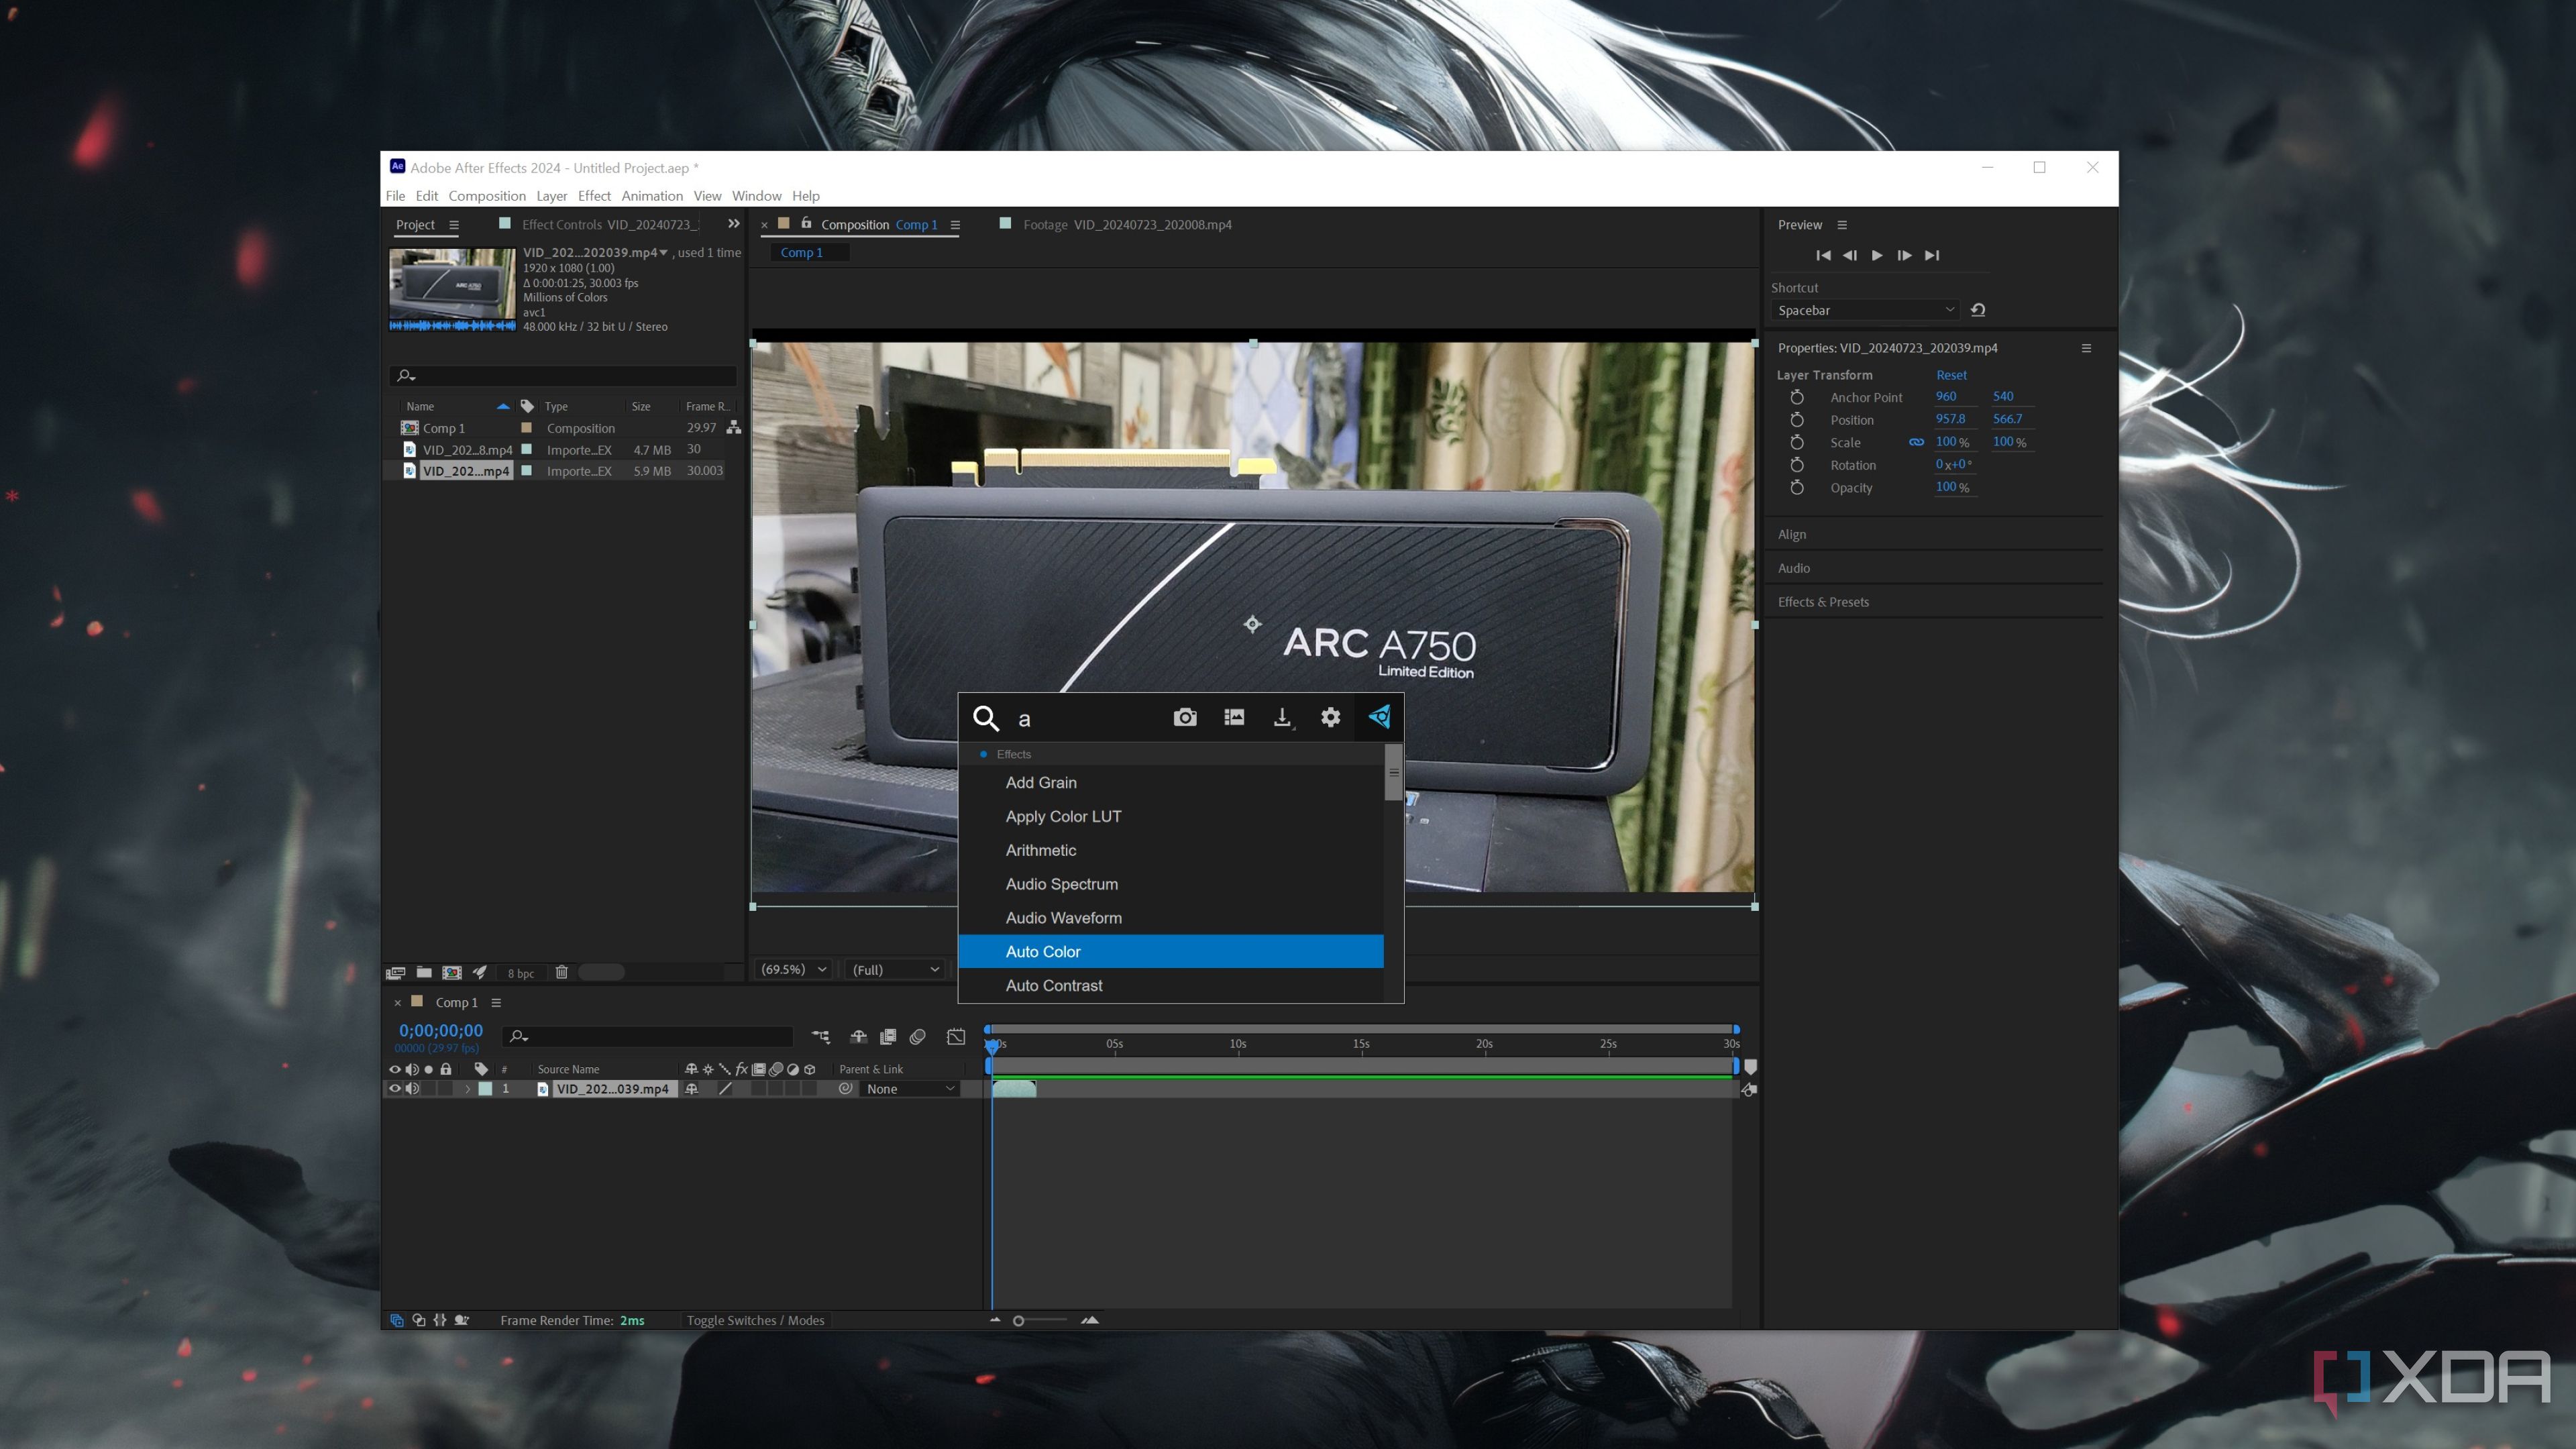Create new folder in Project panel
2576x1449 pixels.
[424, 972]
